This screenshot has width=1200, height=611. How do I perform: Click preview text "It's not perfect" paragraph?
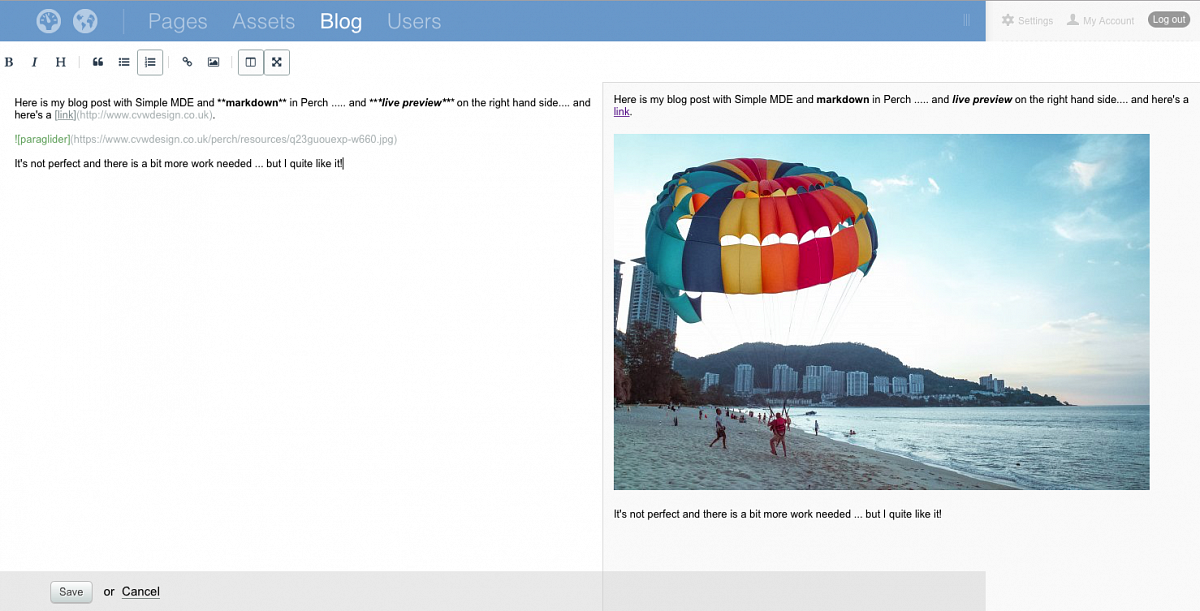778,514
